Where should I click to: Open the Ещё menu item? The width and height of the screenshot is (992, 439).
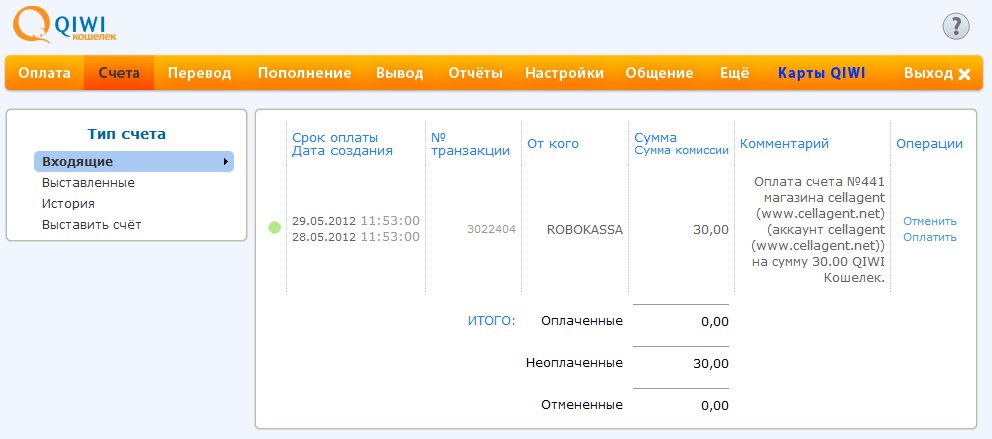tap(735, 73)
